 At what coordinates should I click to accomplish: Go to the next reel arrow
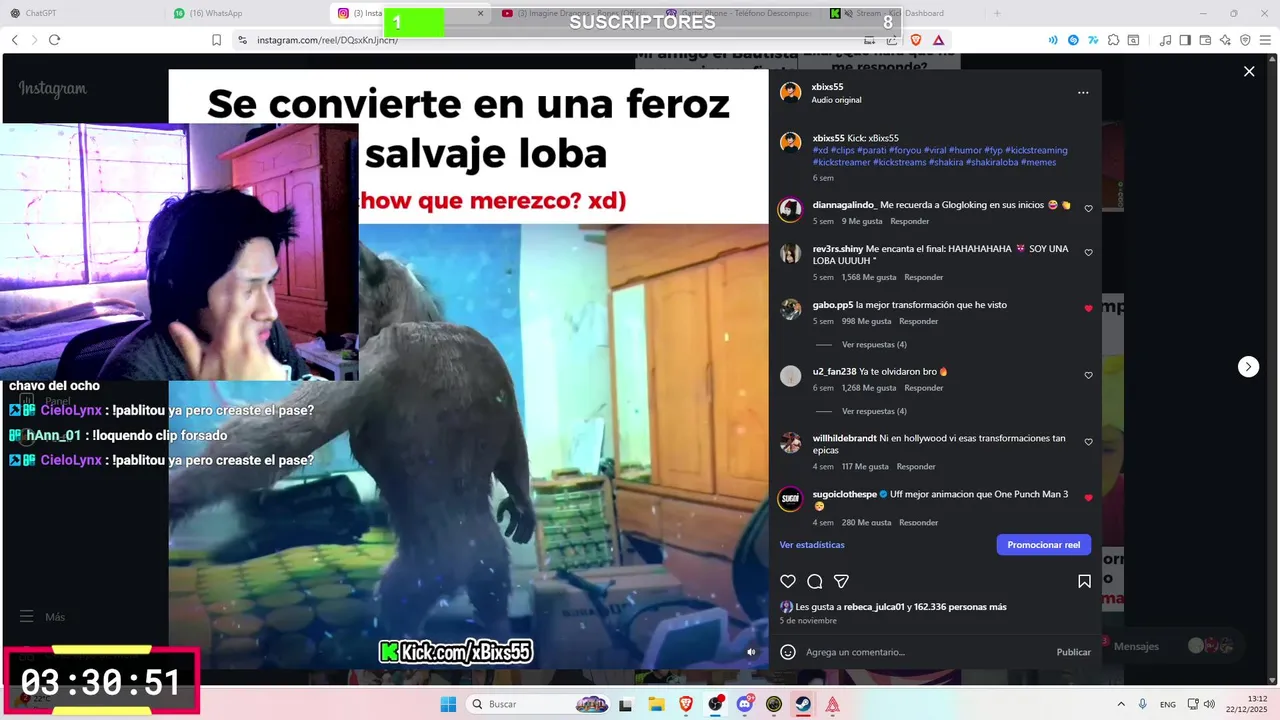pos(1248,367)
